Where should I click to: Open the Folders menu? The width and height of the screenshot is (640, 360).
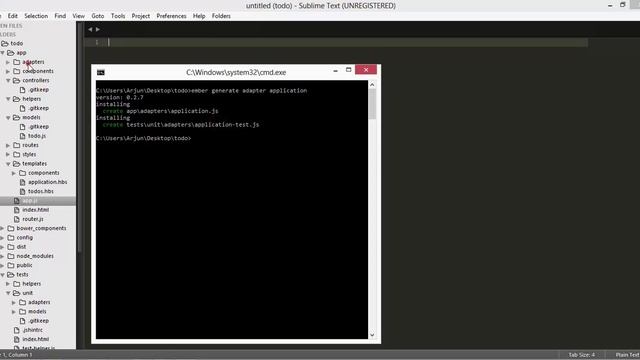pos(221,16)
